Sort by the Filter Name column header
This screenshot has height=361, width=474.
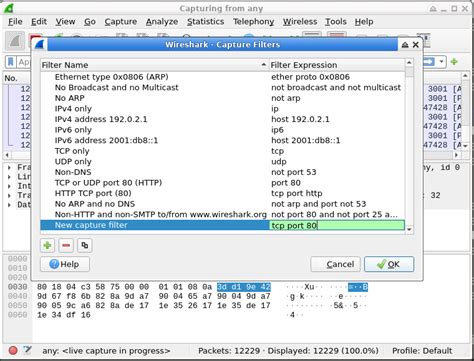click(x=154, y=65)
